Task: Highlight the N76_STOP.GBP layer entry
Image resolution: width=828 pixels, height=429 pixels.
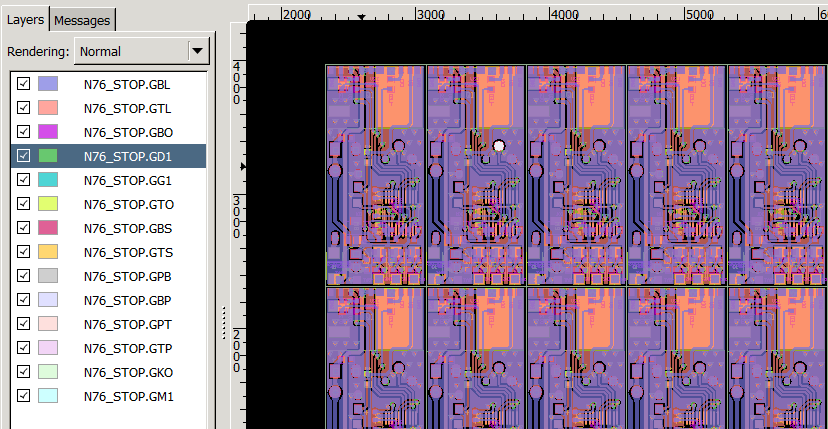Action: [128, 300]
